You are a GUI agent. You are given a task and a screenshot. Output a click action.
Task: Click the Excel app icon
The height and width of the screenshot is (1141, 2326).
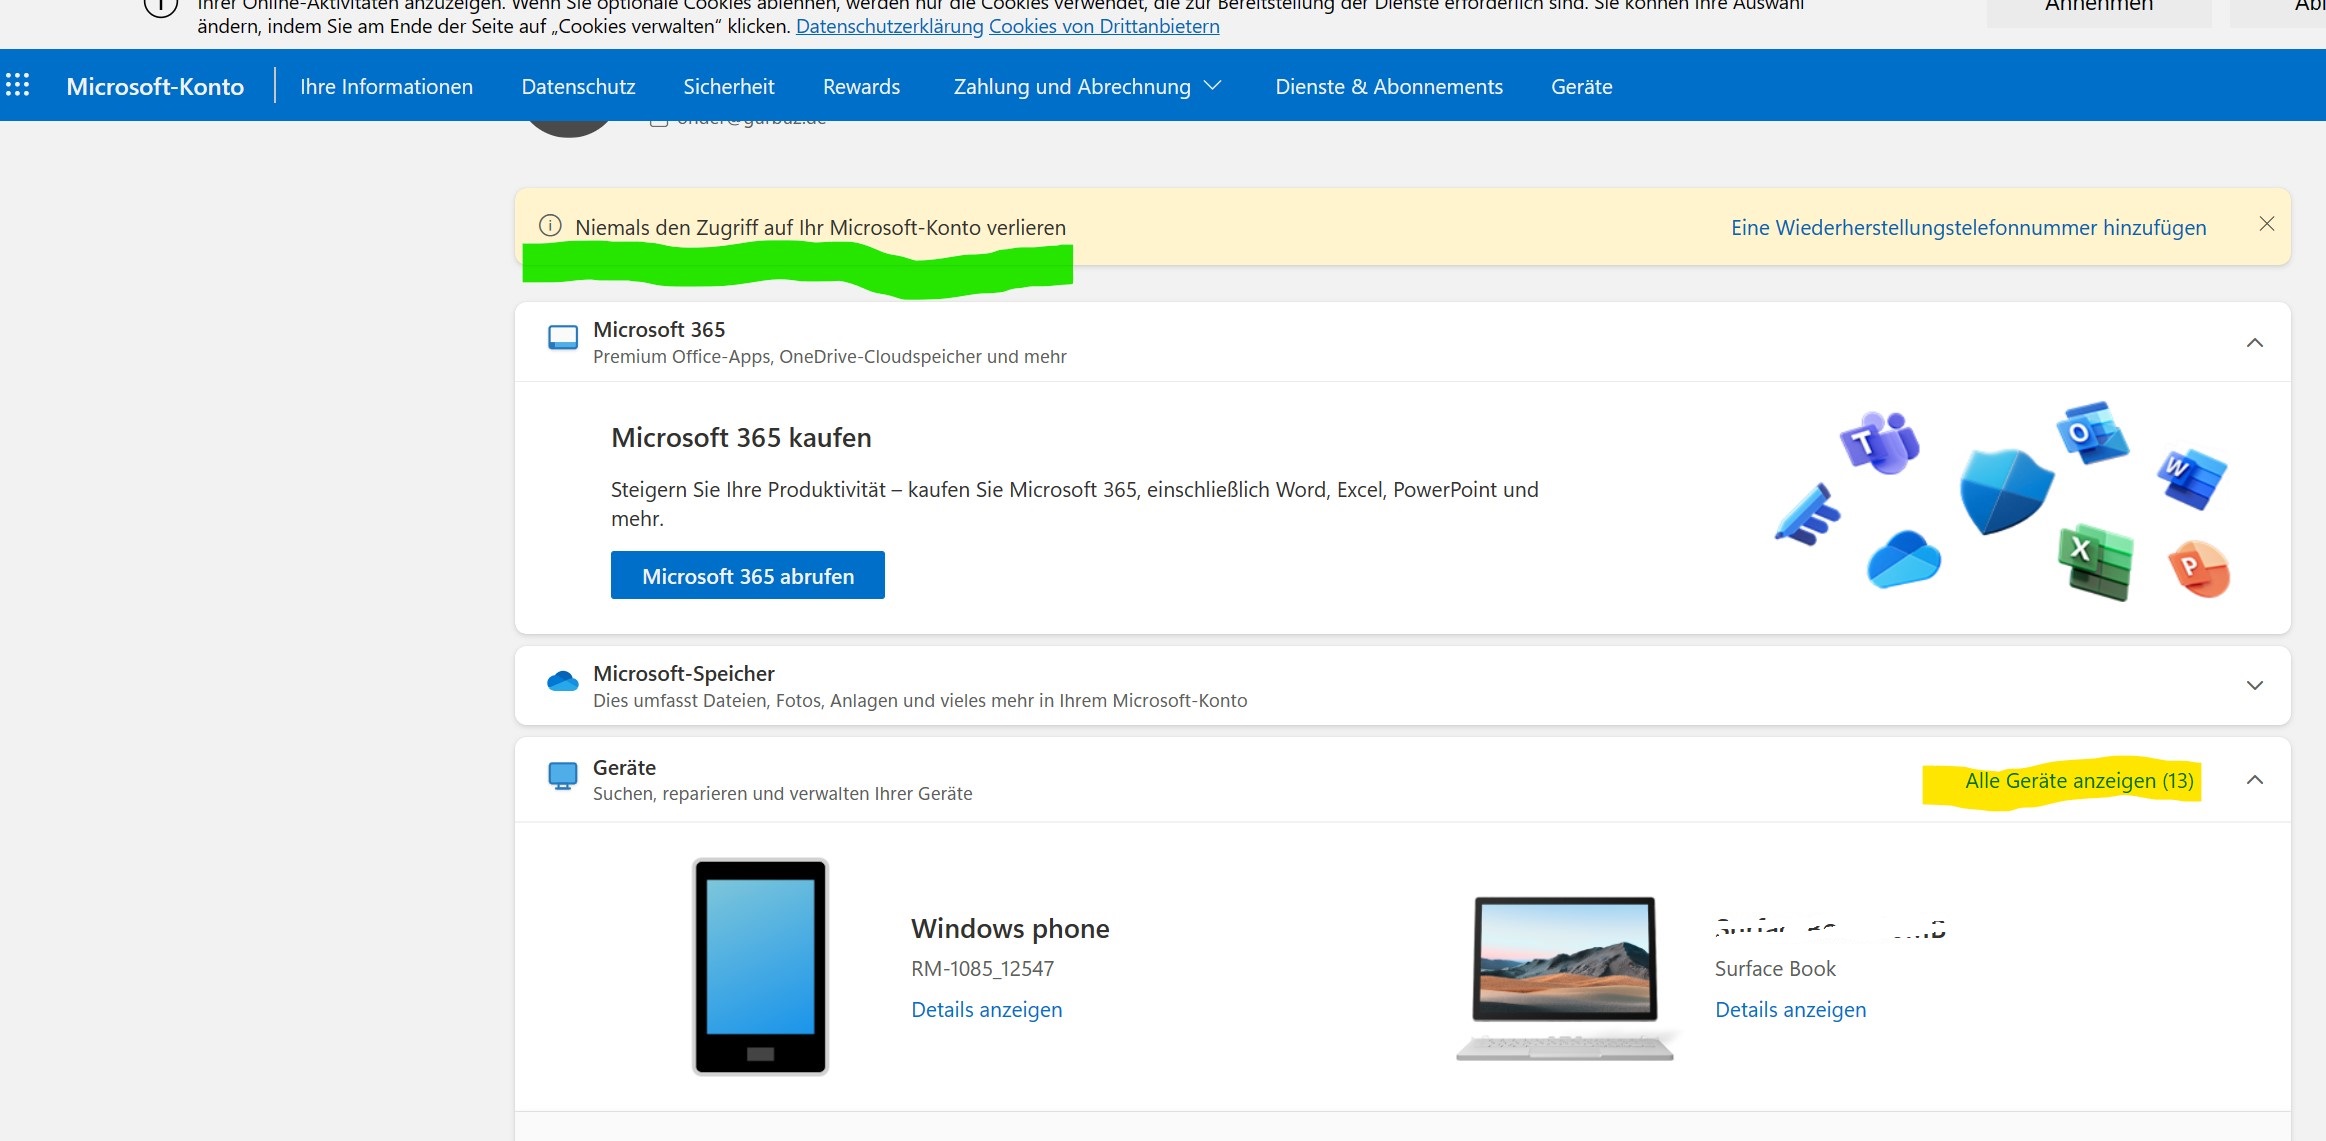point(2096,561)
